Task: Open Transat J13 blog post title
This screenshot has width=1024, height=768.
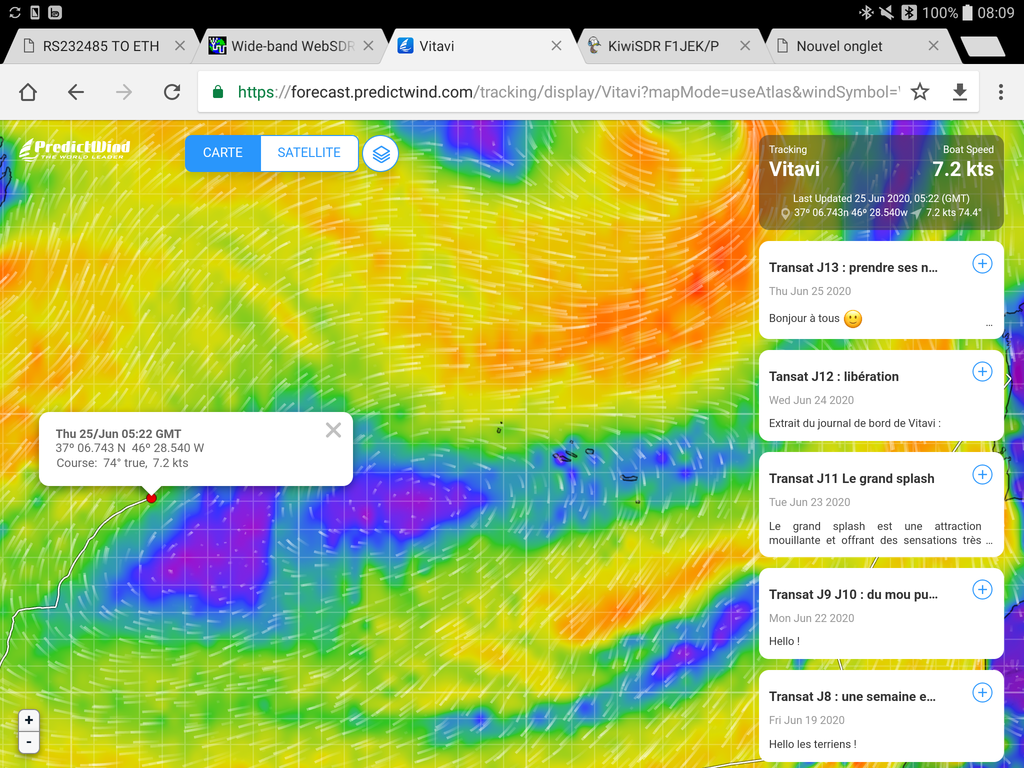Action: (x=853, y=268)
